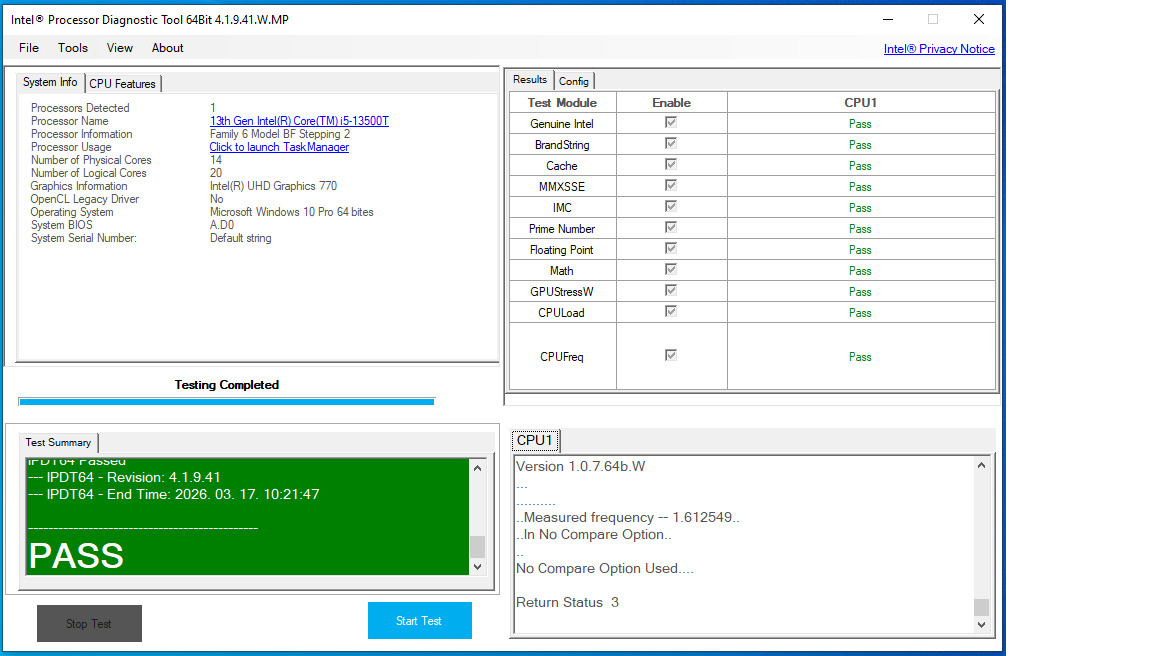Image resolution: width=1152 pixels, height=656 pixels.
Task: Toggle the MMXSSE test checkbox
Action: [671, 185]
